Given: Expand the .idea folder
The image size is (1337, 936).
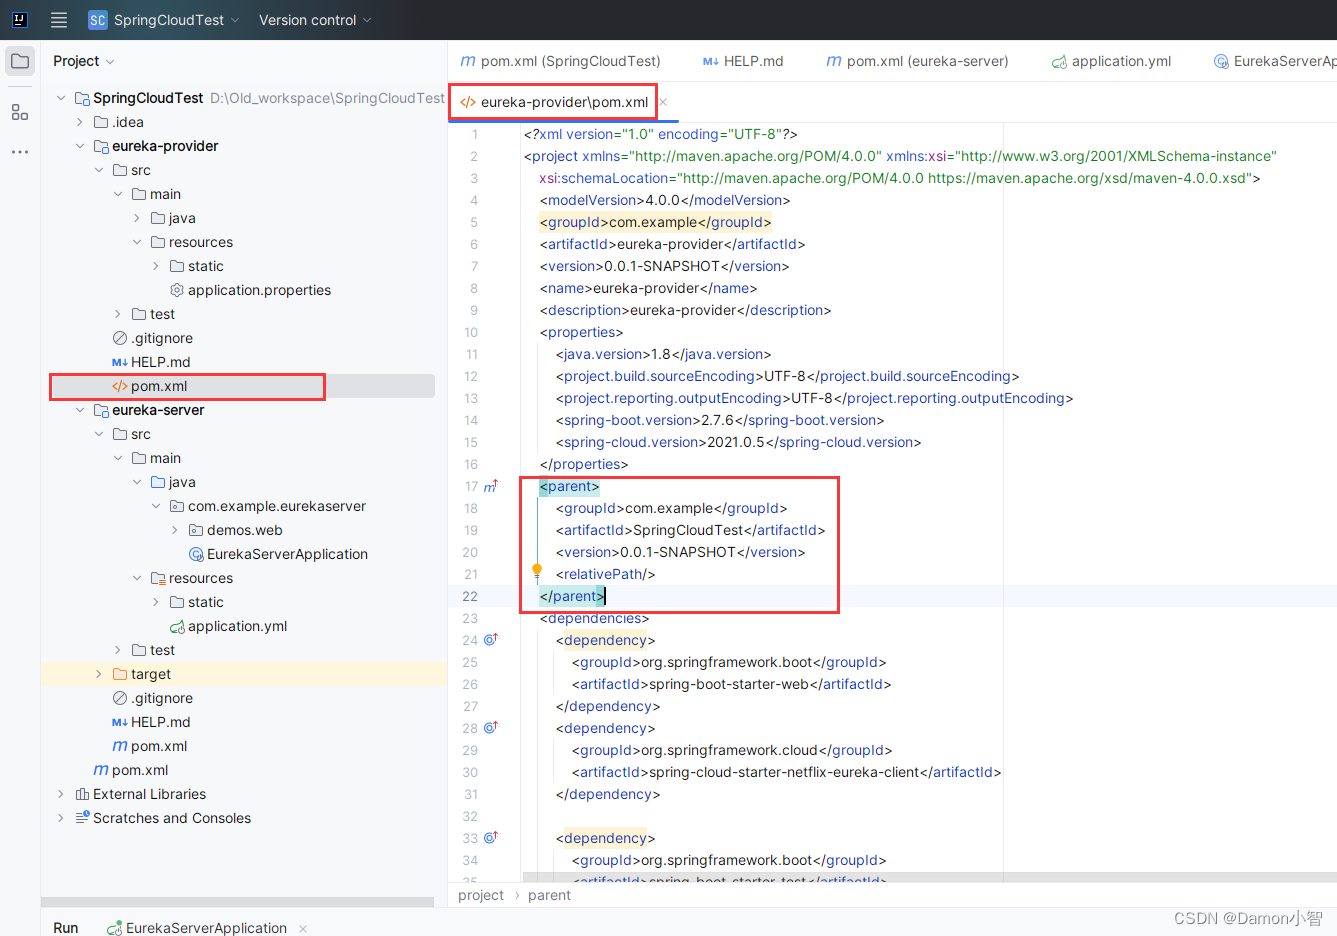Looking at the screenshot, I should pyautogui.click(x=80, y=122).
